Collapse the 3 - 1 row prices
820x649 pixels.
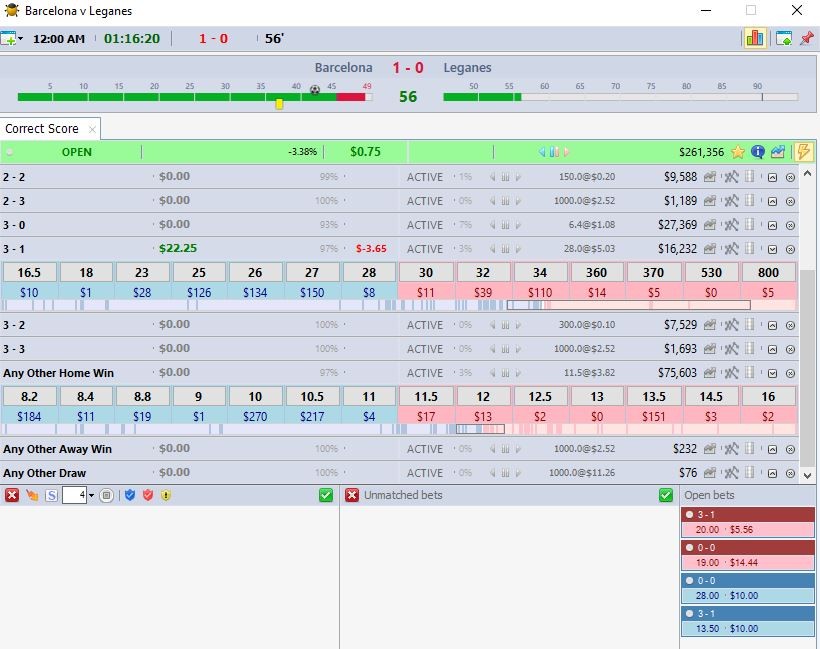772,249
